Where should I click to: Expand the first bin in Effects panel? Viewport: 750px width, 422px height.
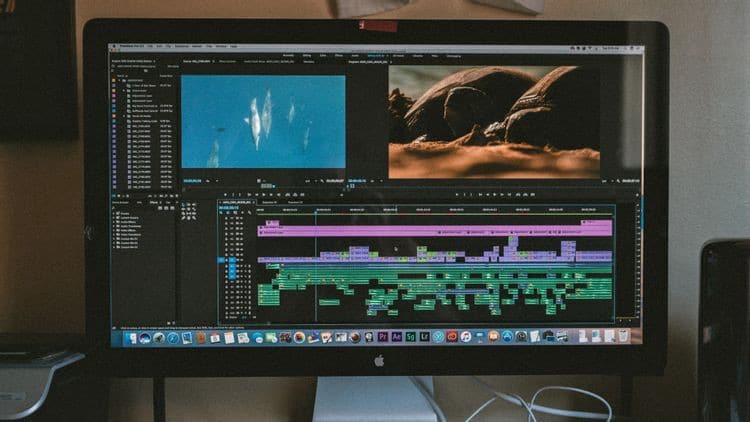(115, 213)
